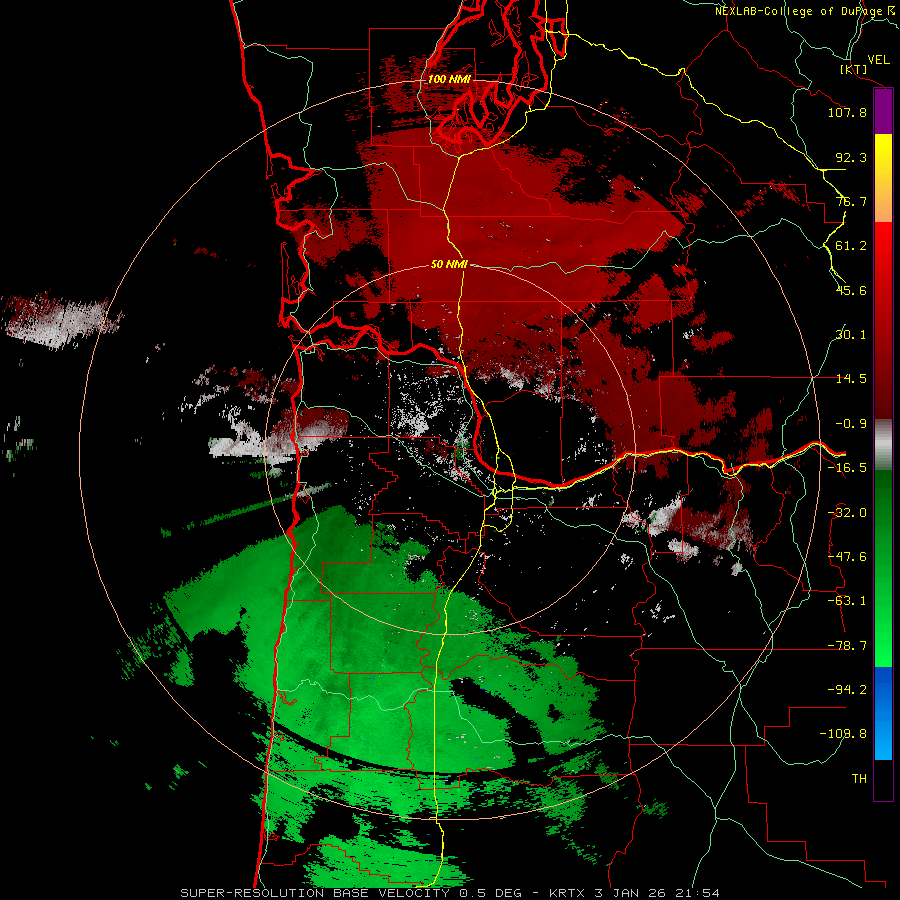
Task: Click the blue segment of the color bar
Action: click(x=883, y=713)
